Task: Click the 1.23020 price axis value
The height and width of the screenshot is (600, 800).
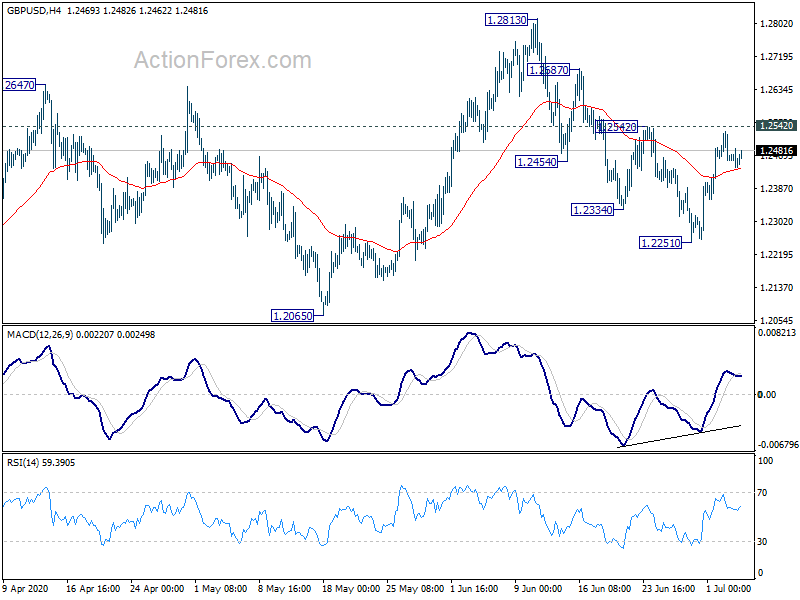Action: tap(777, 221)
